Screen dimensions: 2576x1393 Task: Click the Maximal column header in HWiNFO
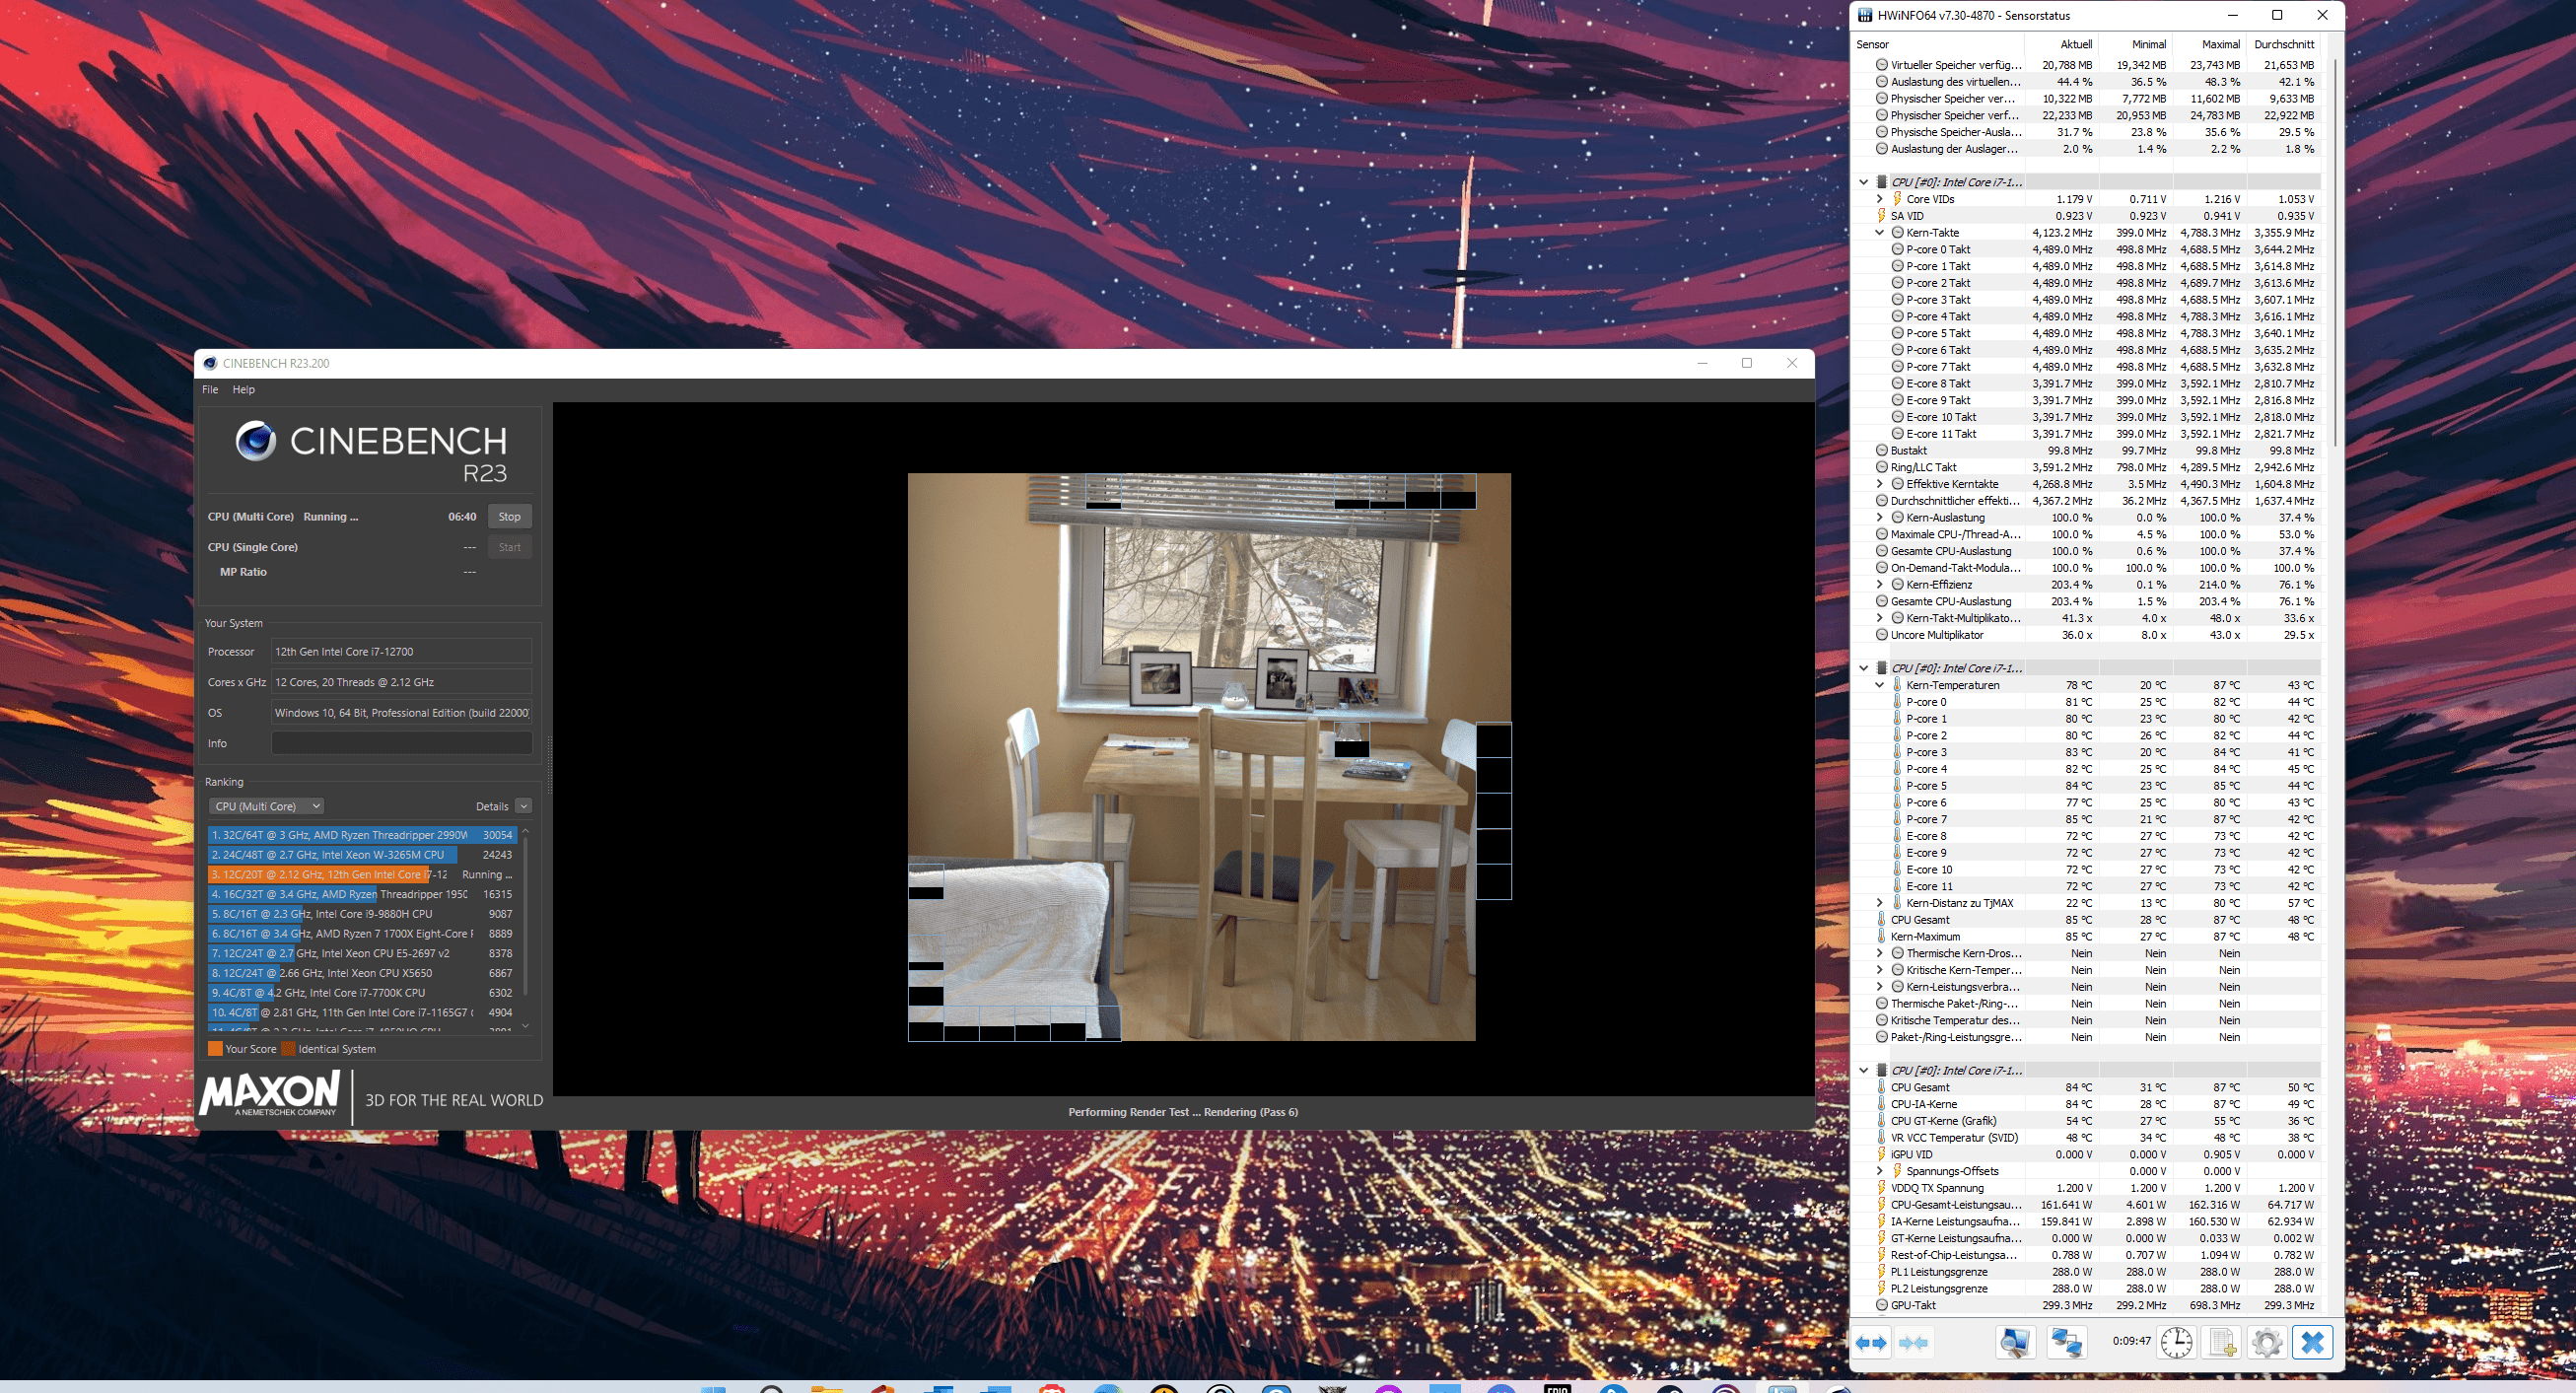pyautogui.click(x=2220, y=44)
